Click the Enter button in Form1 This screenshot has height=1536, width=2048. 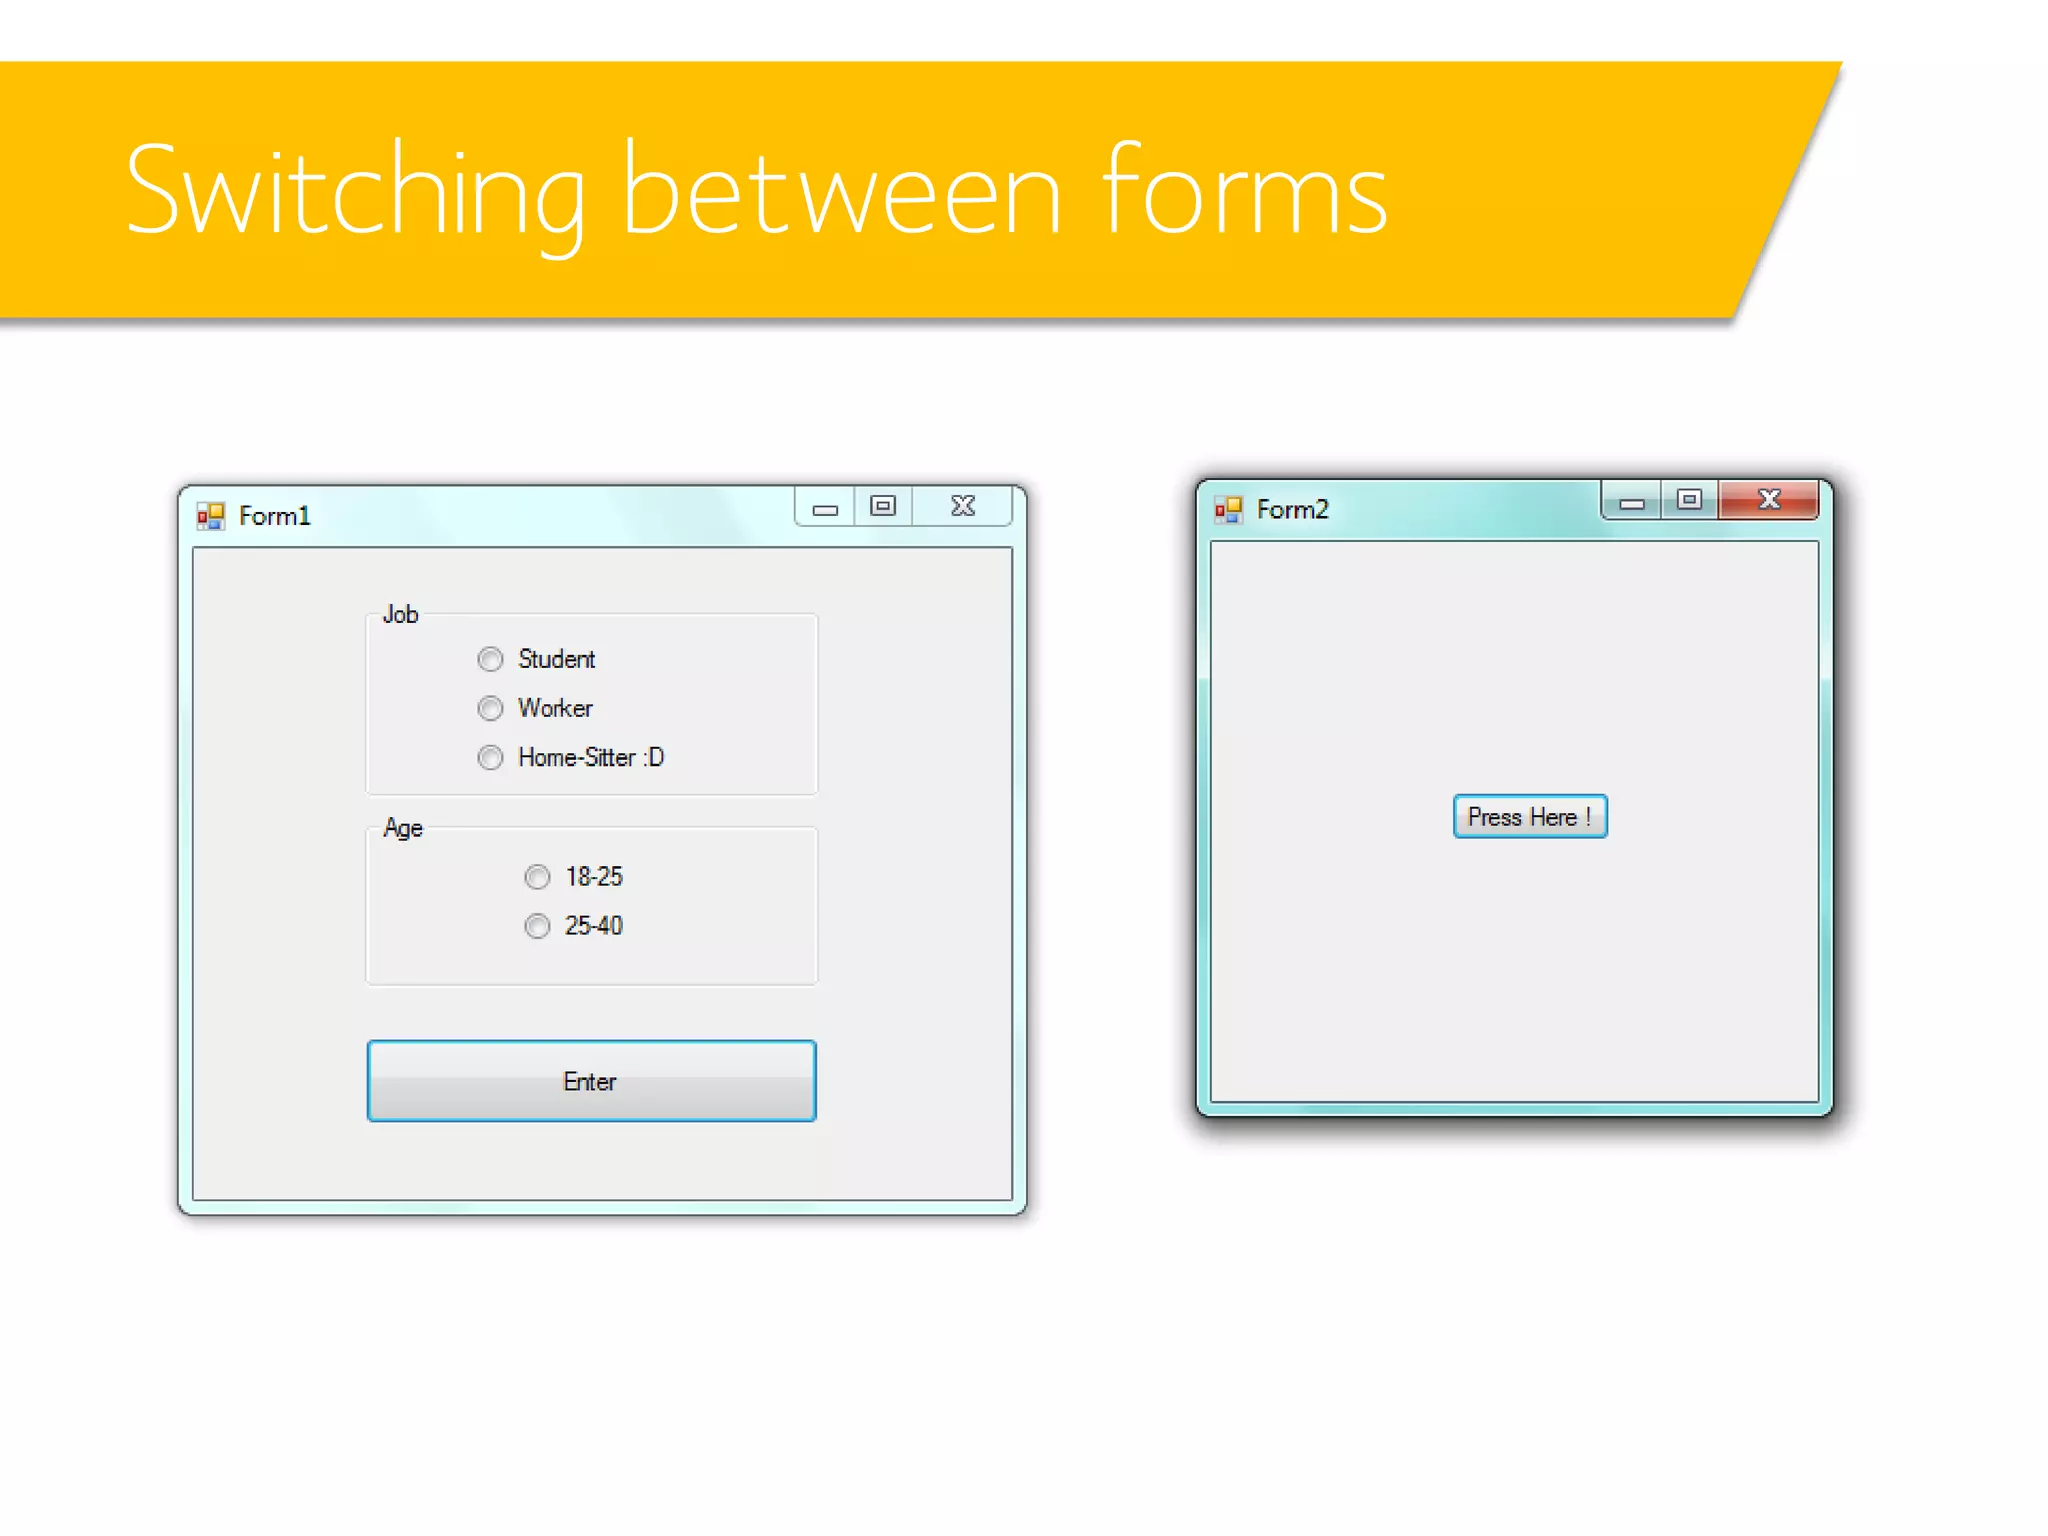pyautogui.click(x=591, y=1081)
